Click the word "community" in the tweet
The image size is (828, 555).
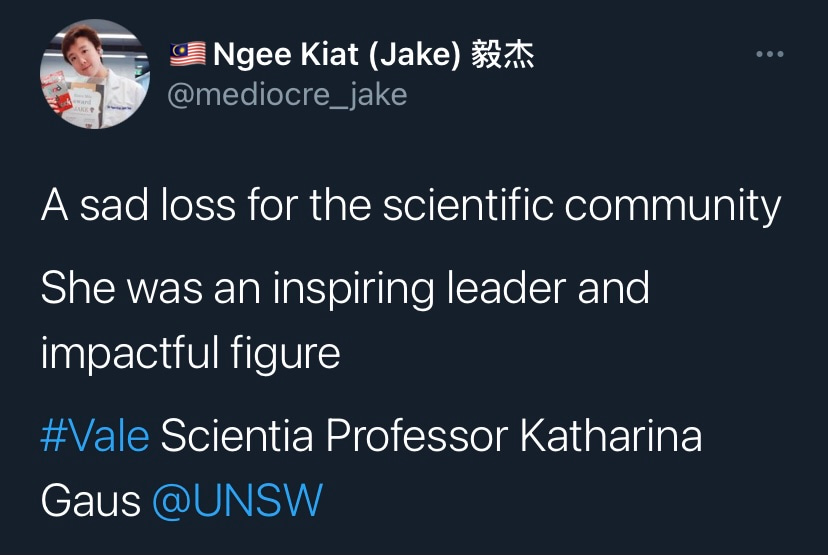tap(672, 207)
